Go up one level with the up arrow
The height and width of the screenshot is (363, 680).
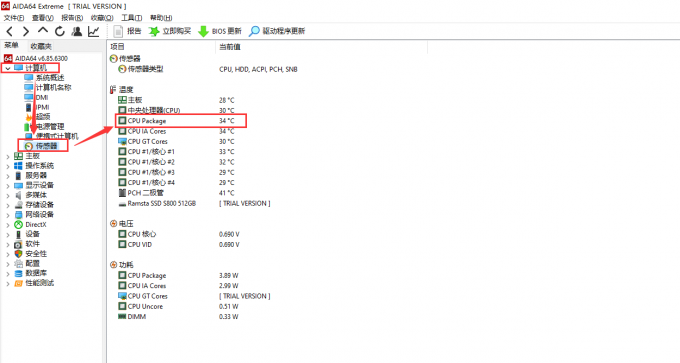click(x=42, y=30)
